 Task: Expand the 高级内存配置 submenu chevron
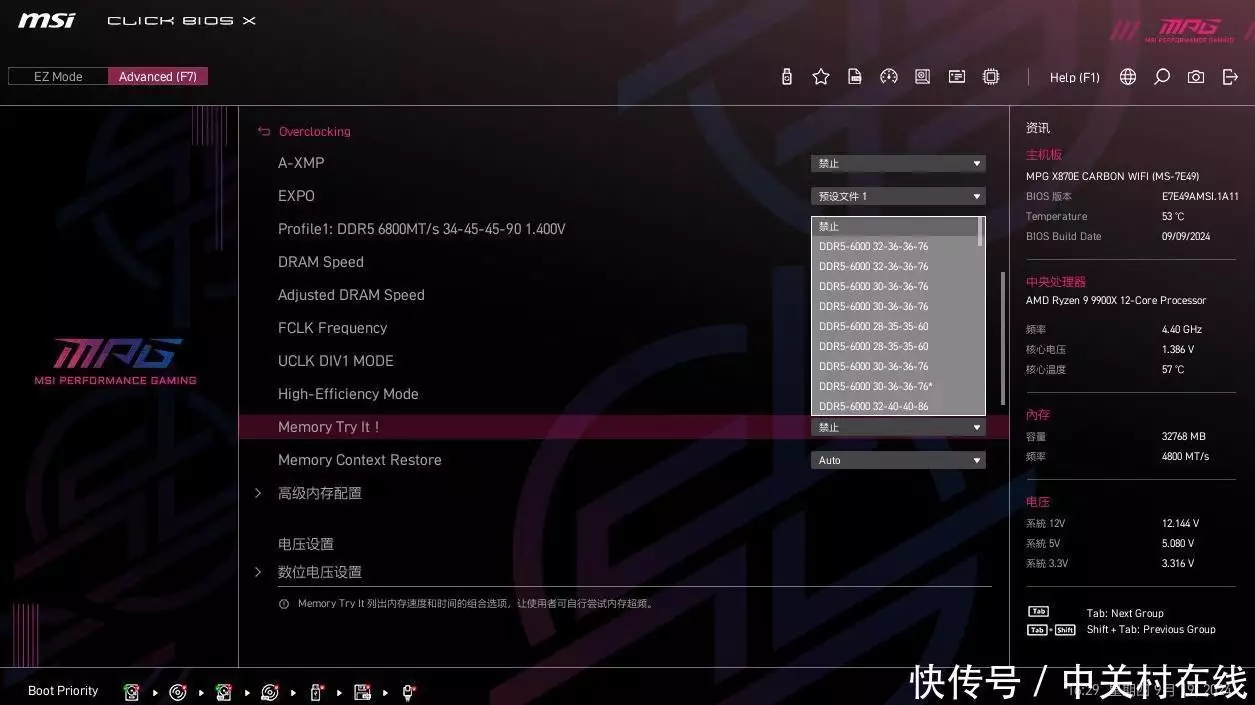click(x=258, y=493)
